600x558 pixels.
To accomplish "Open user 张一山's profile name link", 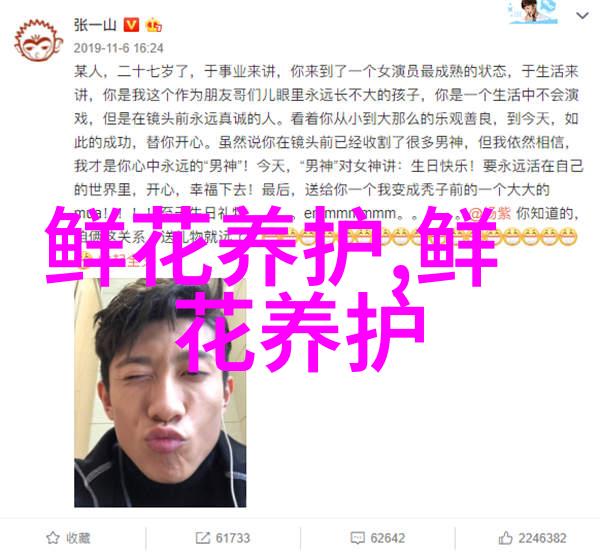I will (95, 25).
